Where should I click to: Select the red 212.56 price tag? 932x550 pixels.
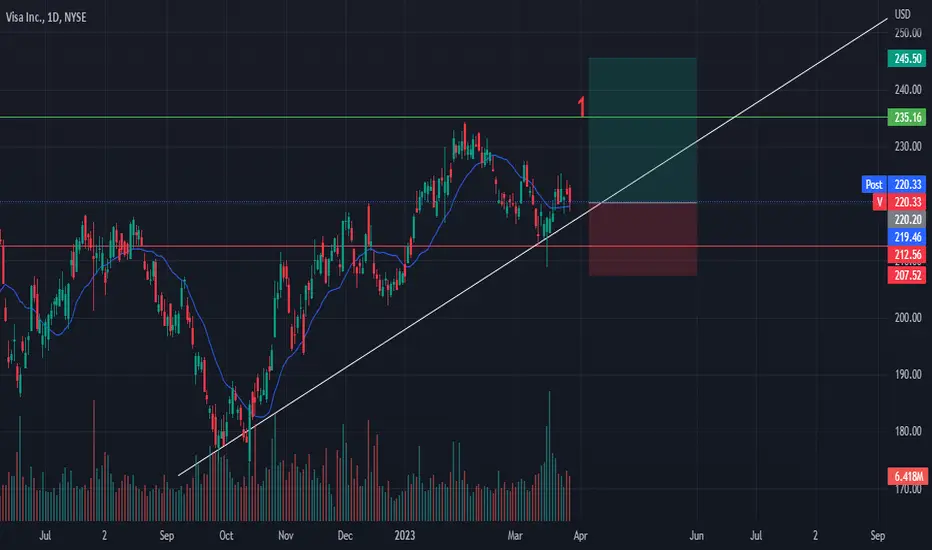(x=906, y=255)
